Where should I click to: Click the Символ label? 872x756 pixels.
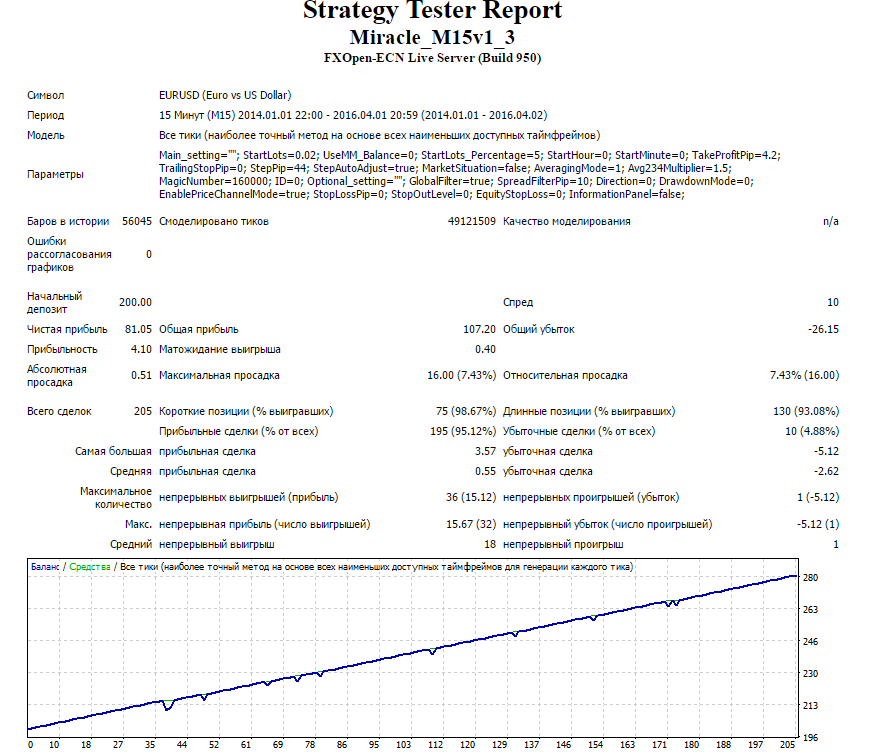pos(46,96)
